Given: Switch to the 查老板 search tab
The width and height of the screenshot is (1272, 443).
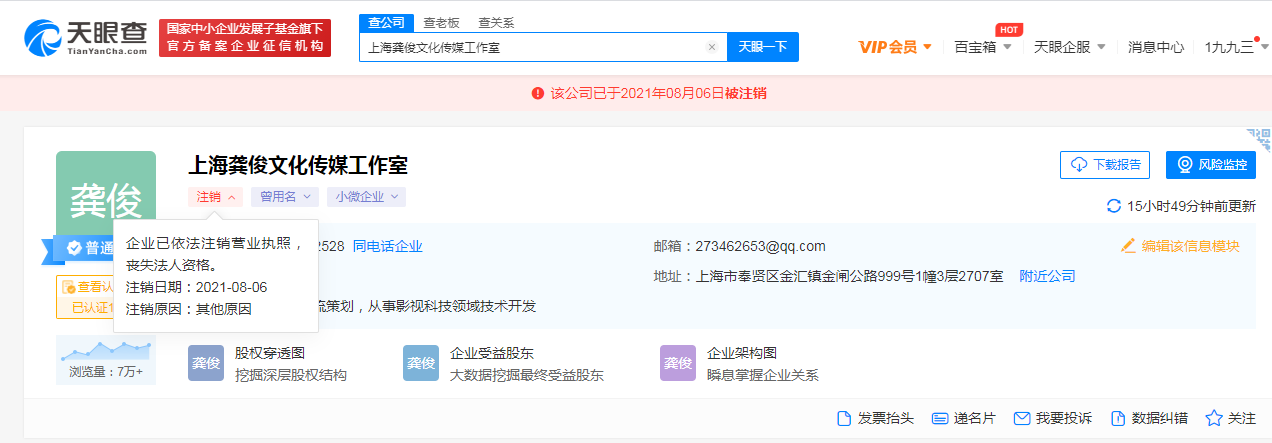Looking at the screenshot, I should click(441, 22).
